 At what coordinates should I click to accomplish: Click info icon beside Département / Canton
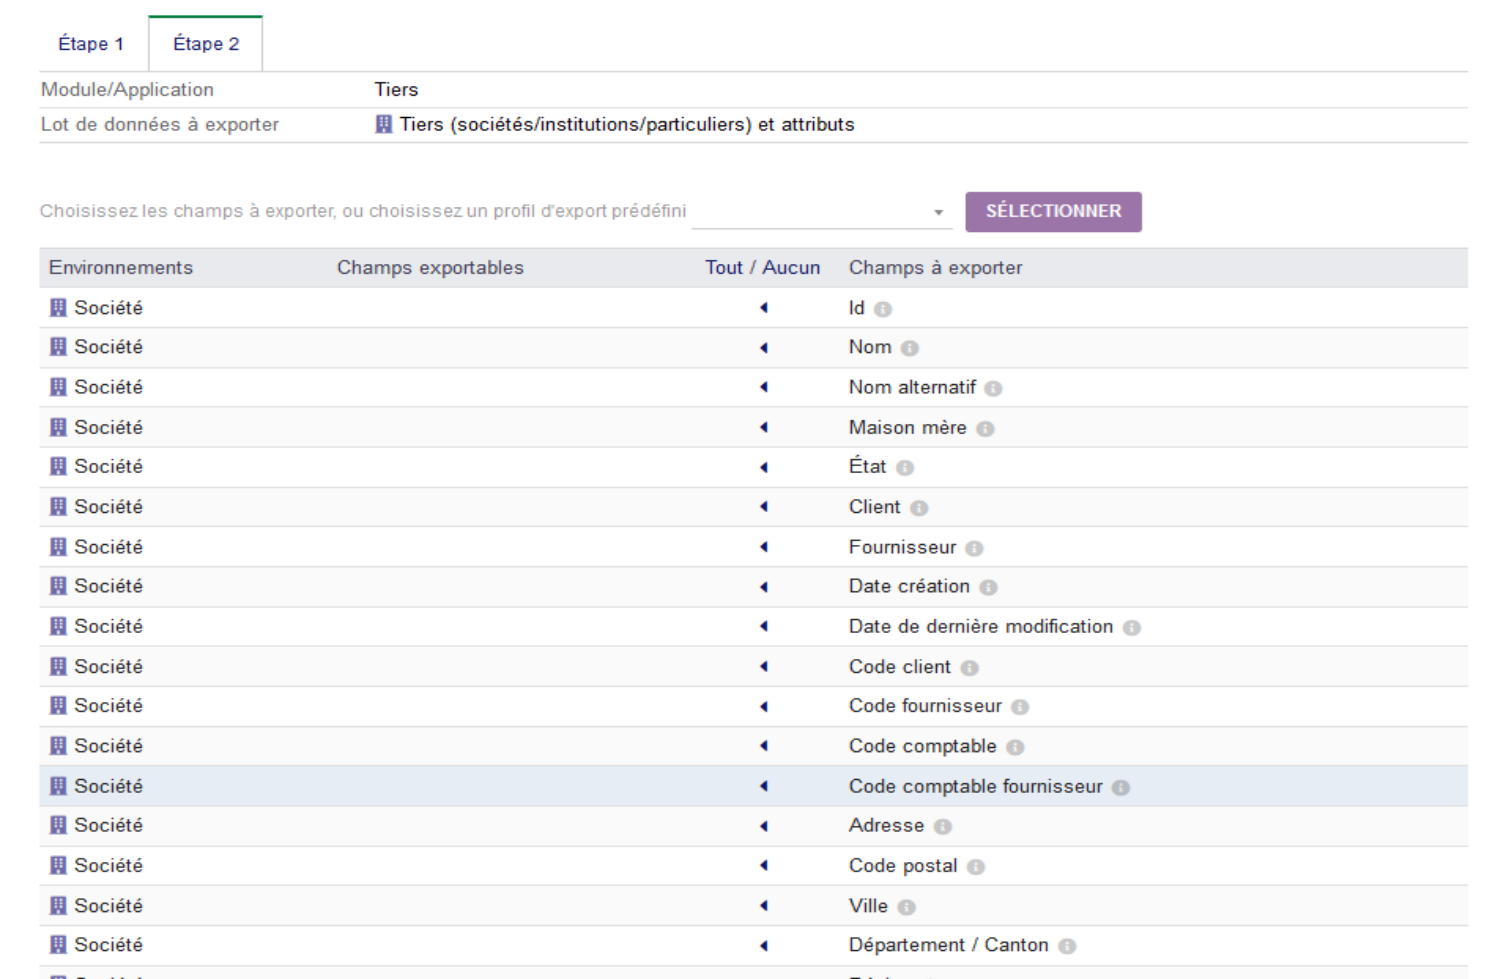tap(1067, 946)
